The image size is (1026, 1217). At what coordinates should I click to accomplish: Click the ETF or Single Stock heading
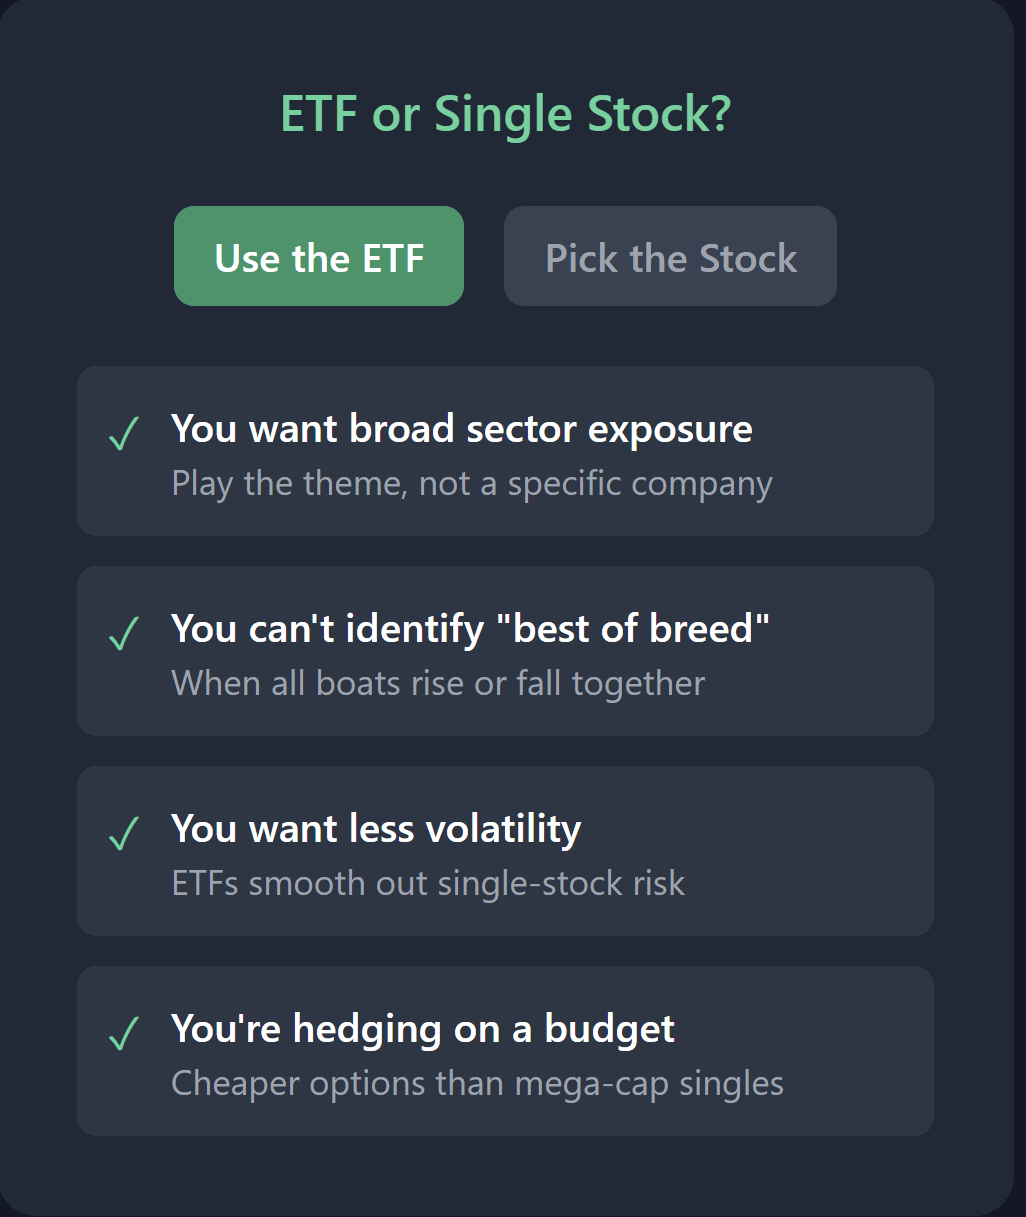[506, 114]
